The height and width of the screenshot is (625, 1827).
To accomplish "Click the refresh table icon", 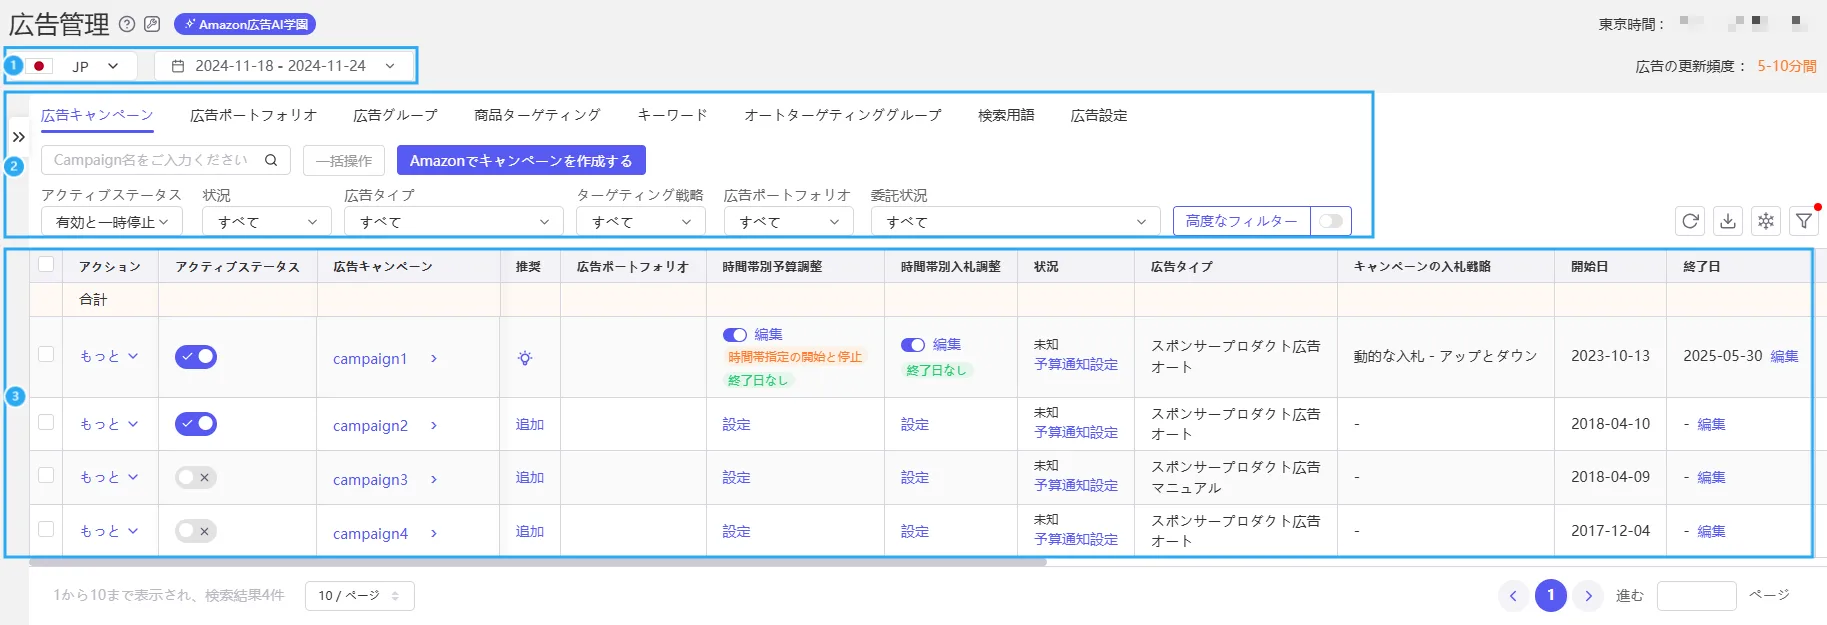I will pos(1690,221).
